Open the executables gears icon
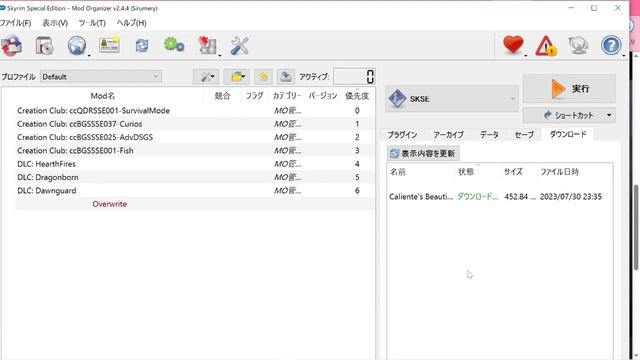This screenshot has width=640, height=360. click(x=174, y=45)
